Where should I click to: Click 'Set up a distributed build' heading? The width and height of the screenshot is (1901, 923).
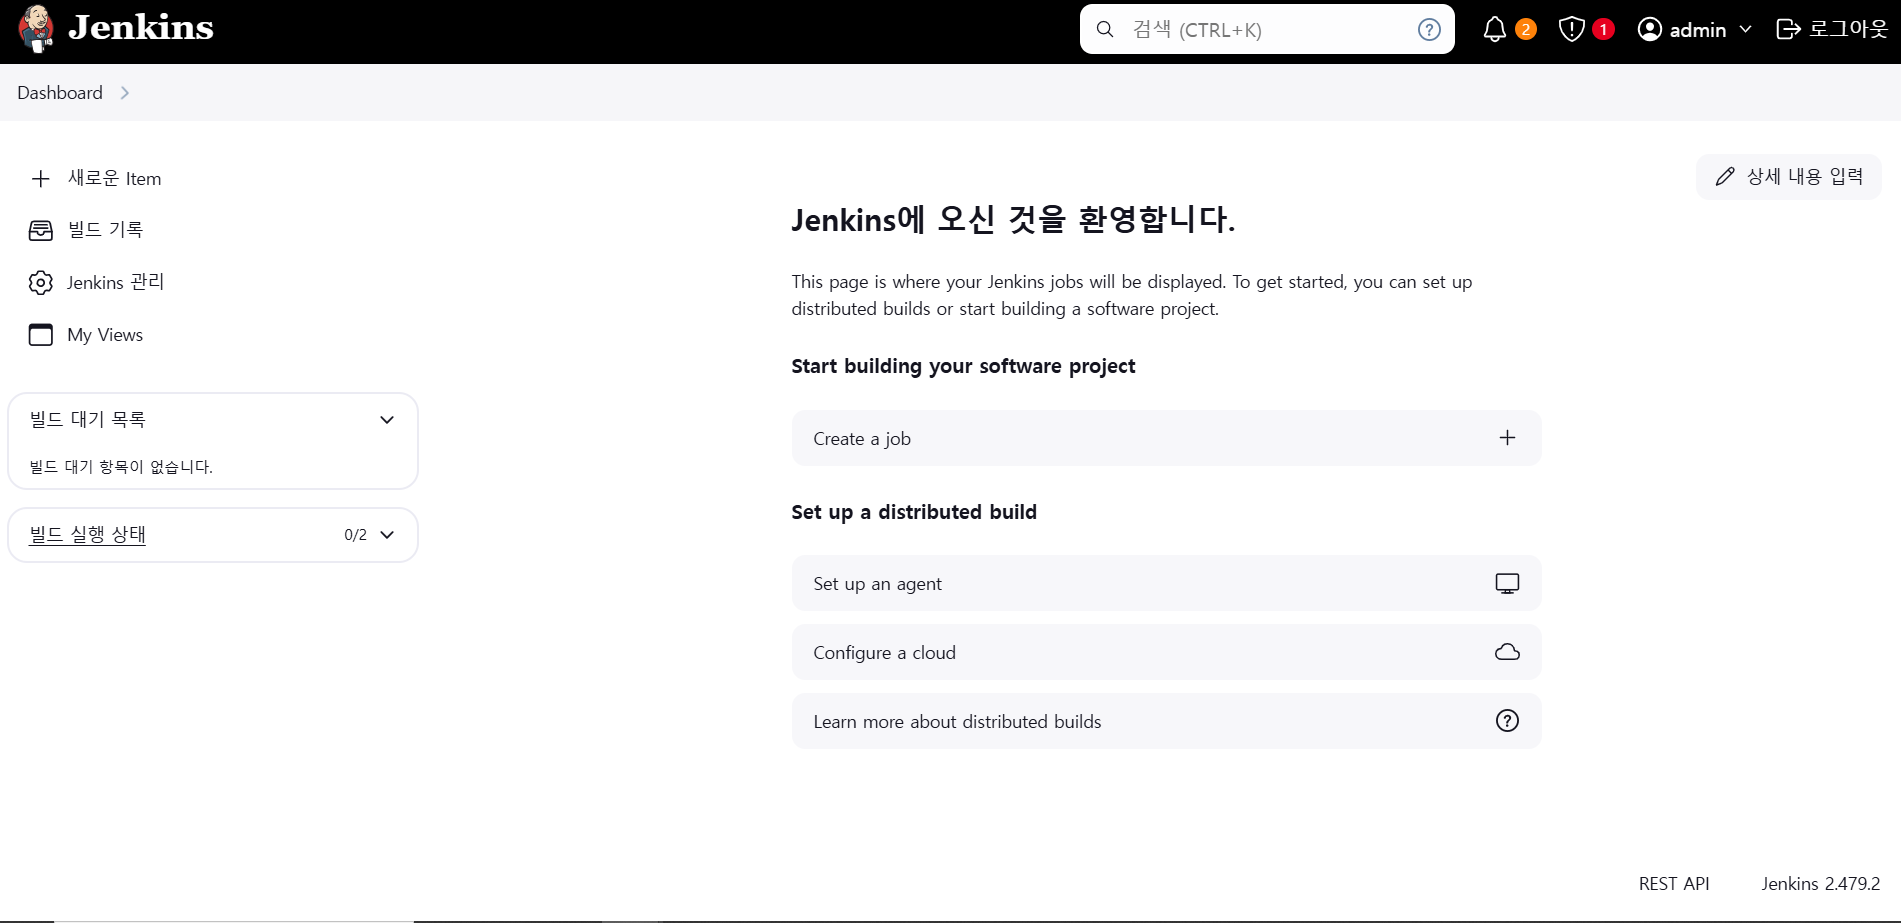tap(914, 512)
